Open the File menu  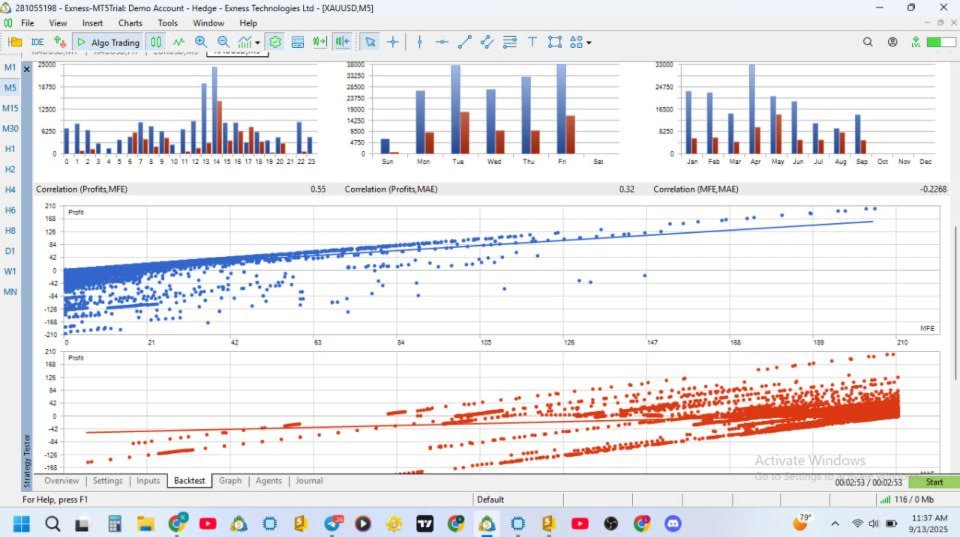click(x=28, y=23)
